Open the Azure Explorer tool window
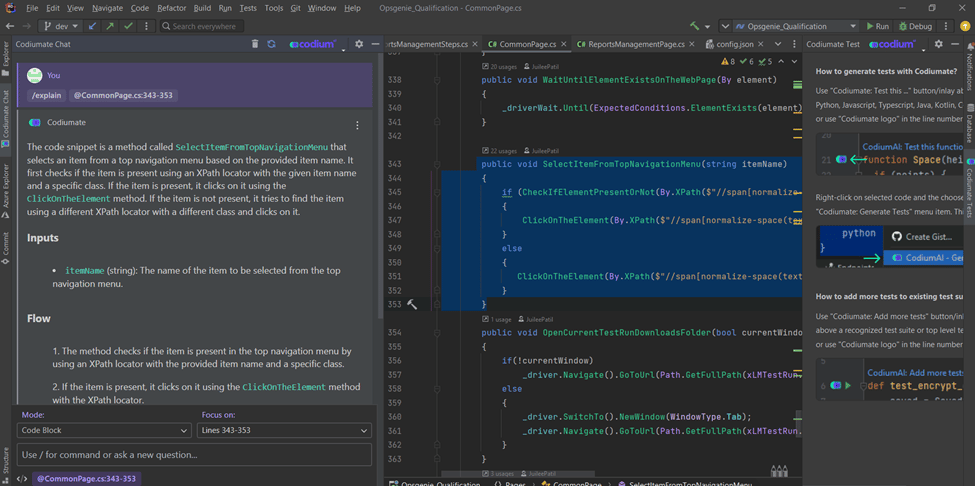Viewport: 975px width, 486px height. tap(6, 191)
